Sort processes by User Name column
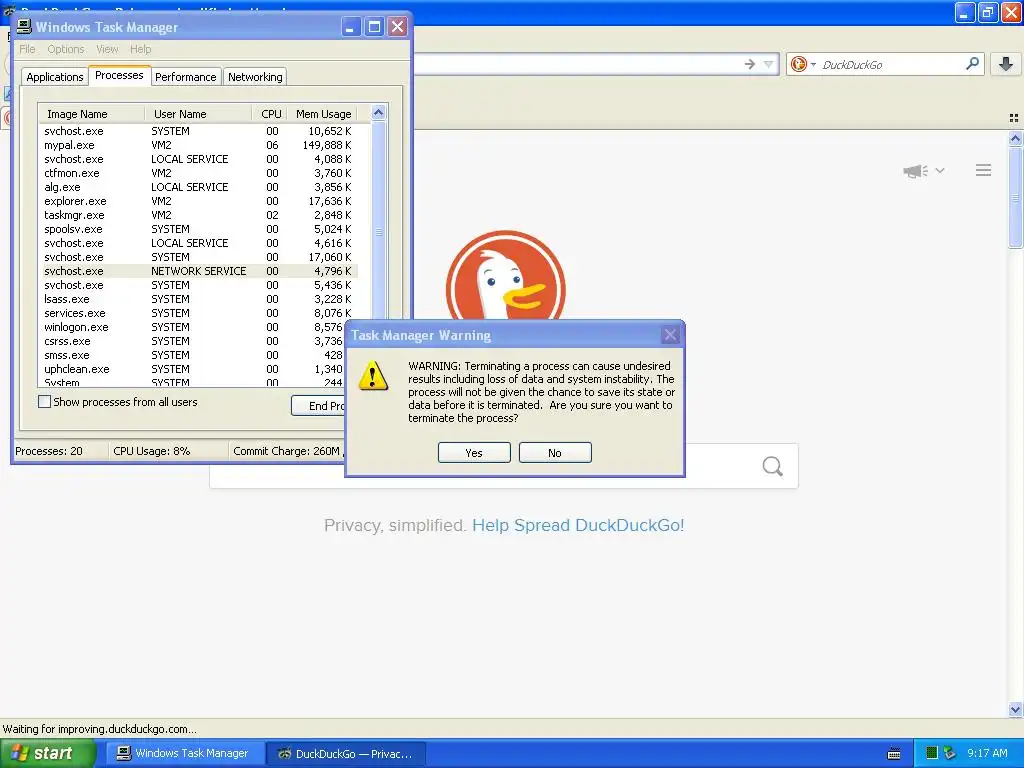Screen dimensions: 1024x768 198,114
